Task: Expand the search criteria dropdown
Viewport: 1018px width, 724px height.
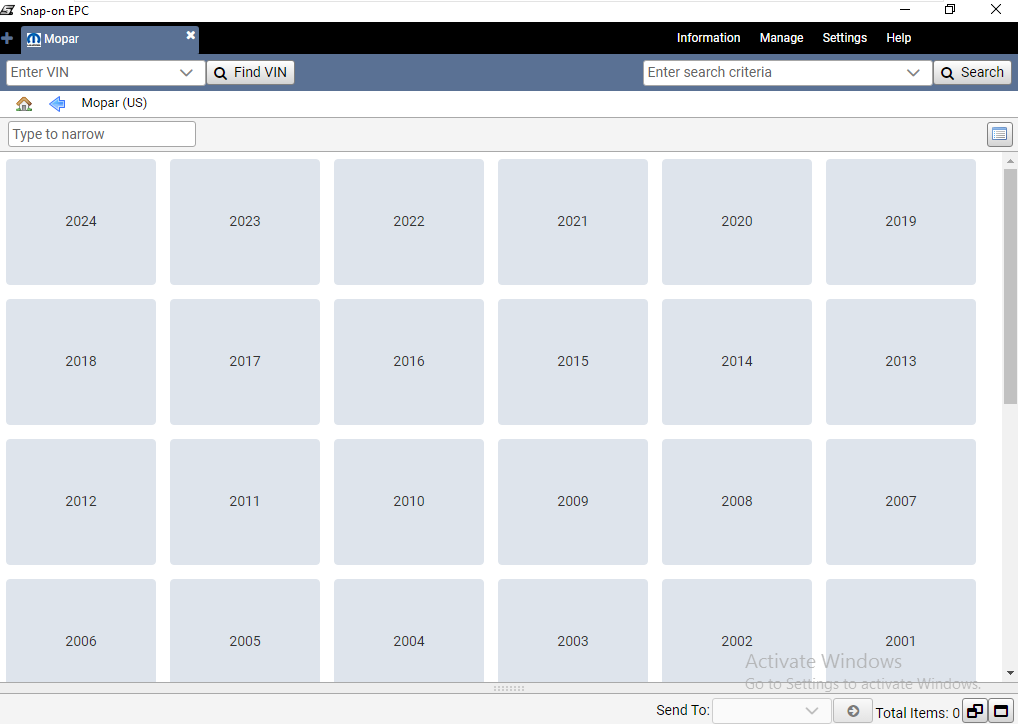Action: [913, 73]
